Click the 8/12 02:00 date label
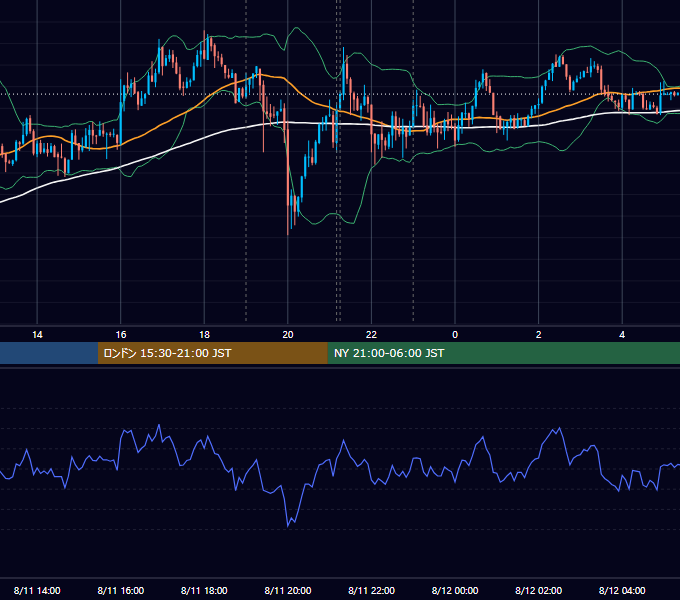The height and width of the screenshot is (600, 680). tap(539, 590)
